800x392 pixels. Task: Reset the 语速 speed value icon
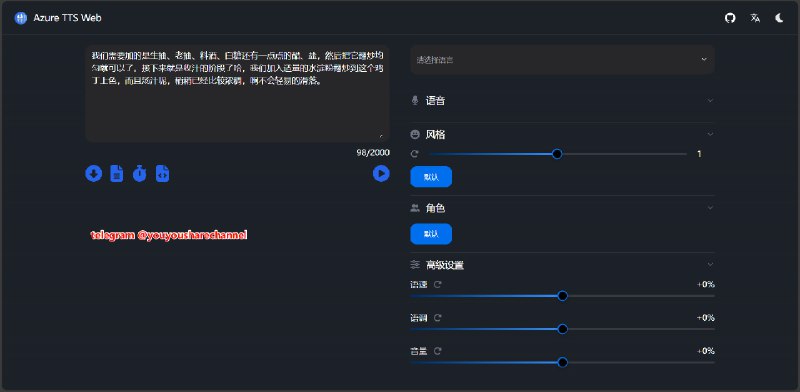coord(438,284)
